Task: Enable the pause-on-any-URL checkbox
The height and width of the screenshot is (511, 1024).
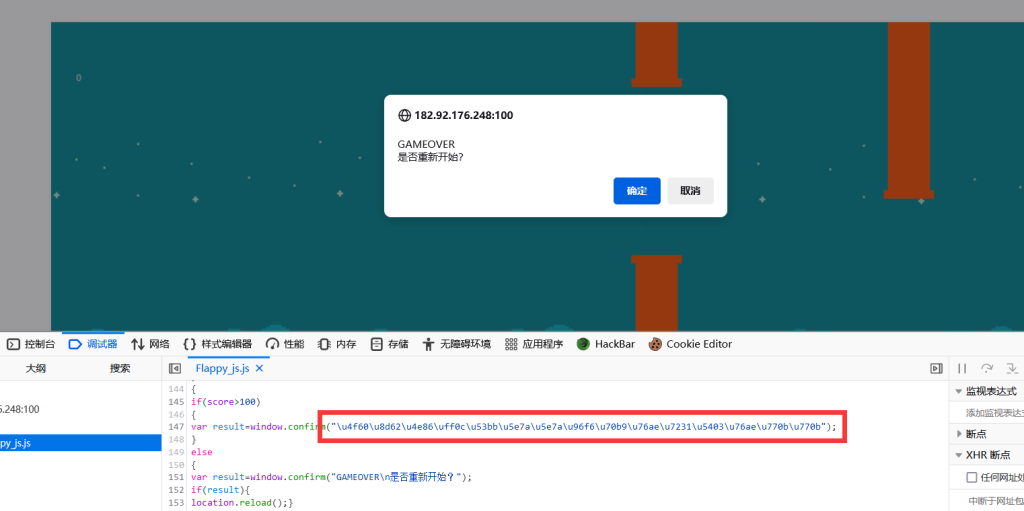Action: pos(972,478)
